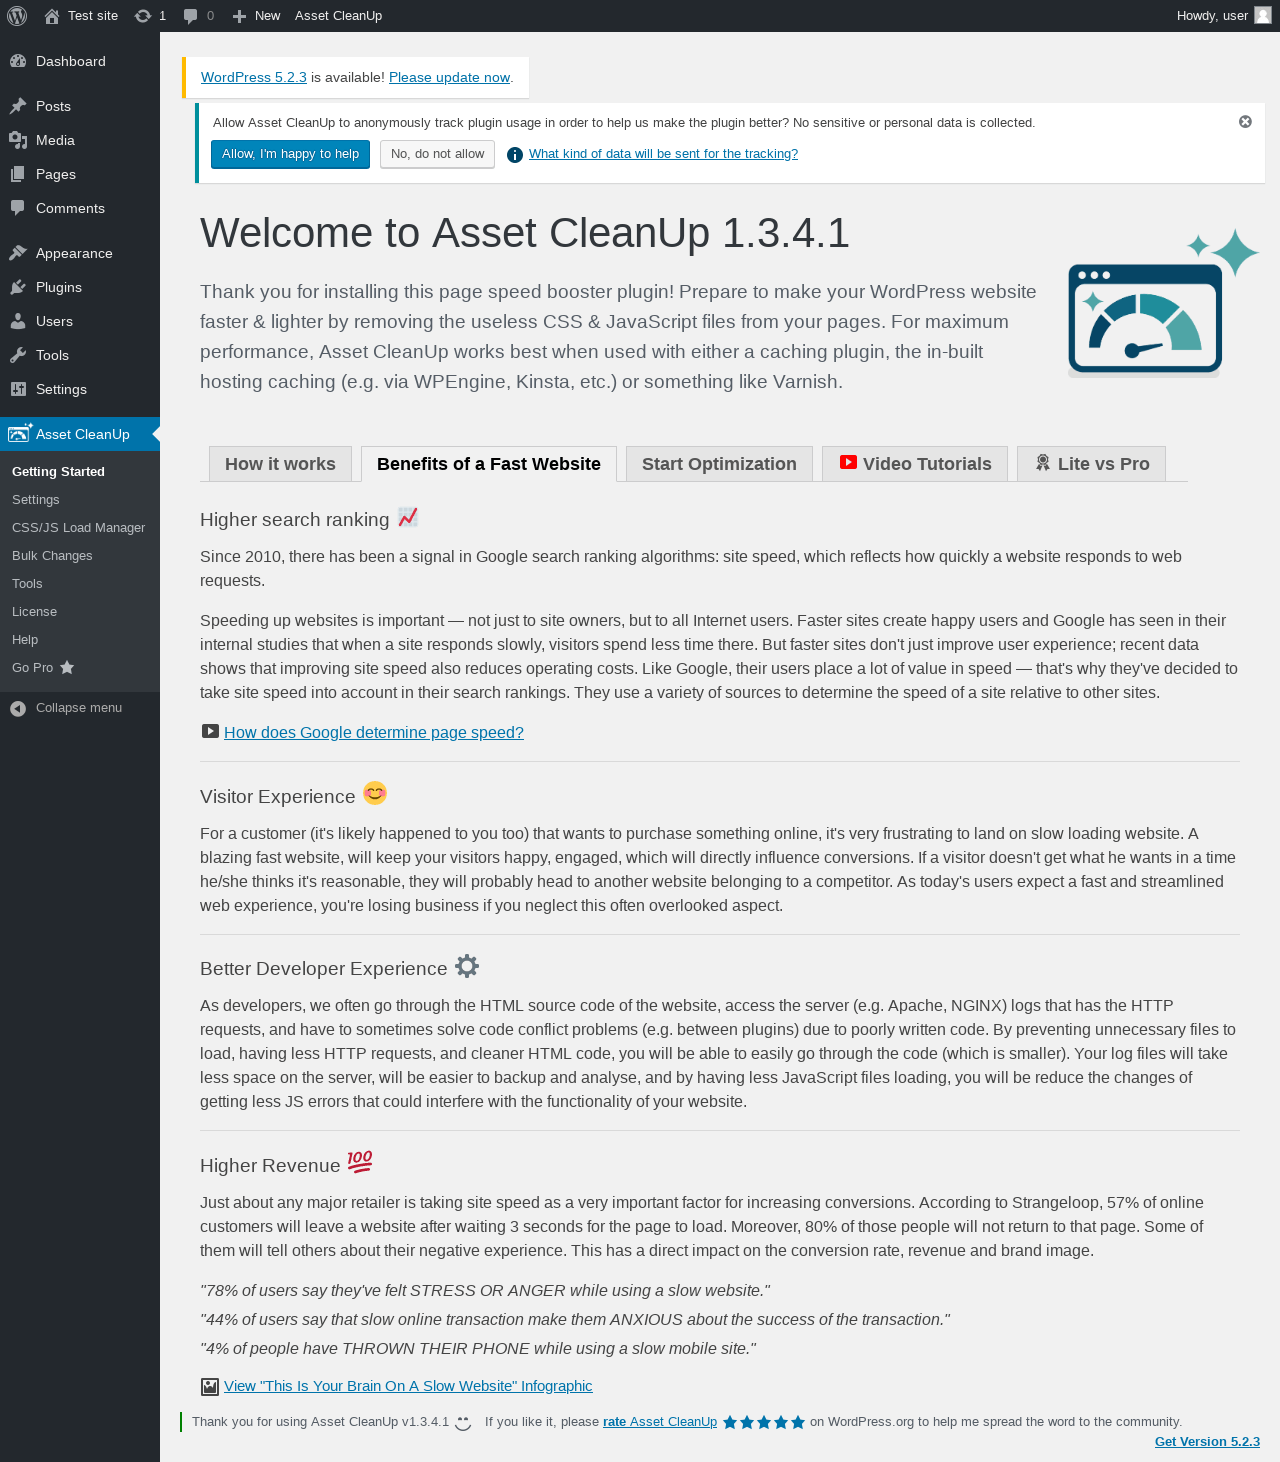Click Please update now link
This screenshot has width=1280, height=1462.
click(449, 77)
